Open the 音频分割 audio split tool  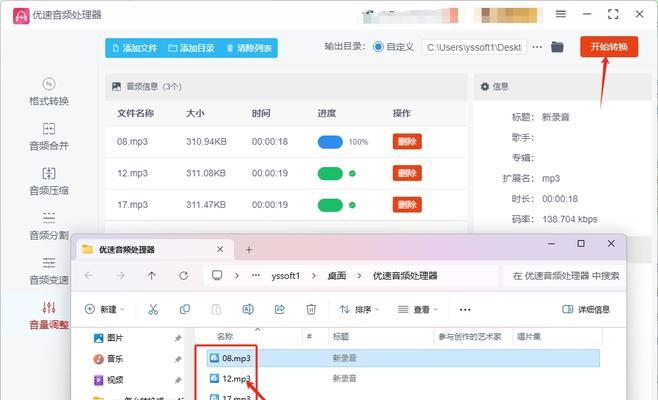coord(49,226)
